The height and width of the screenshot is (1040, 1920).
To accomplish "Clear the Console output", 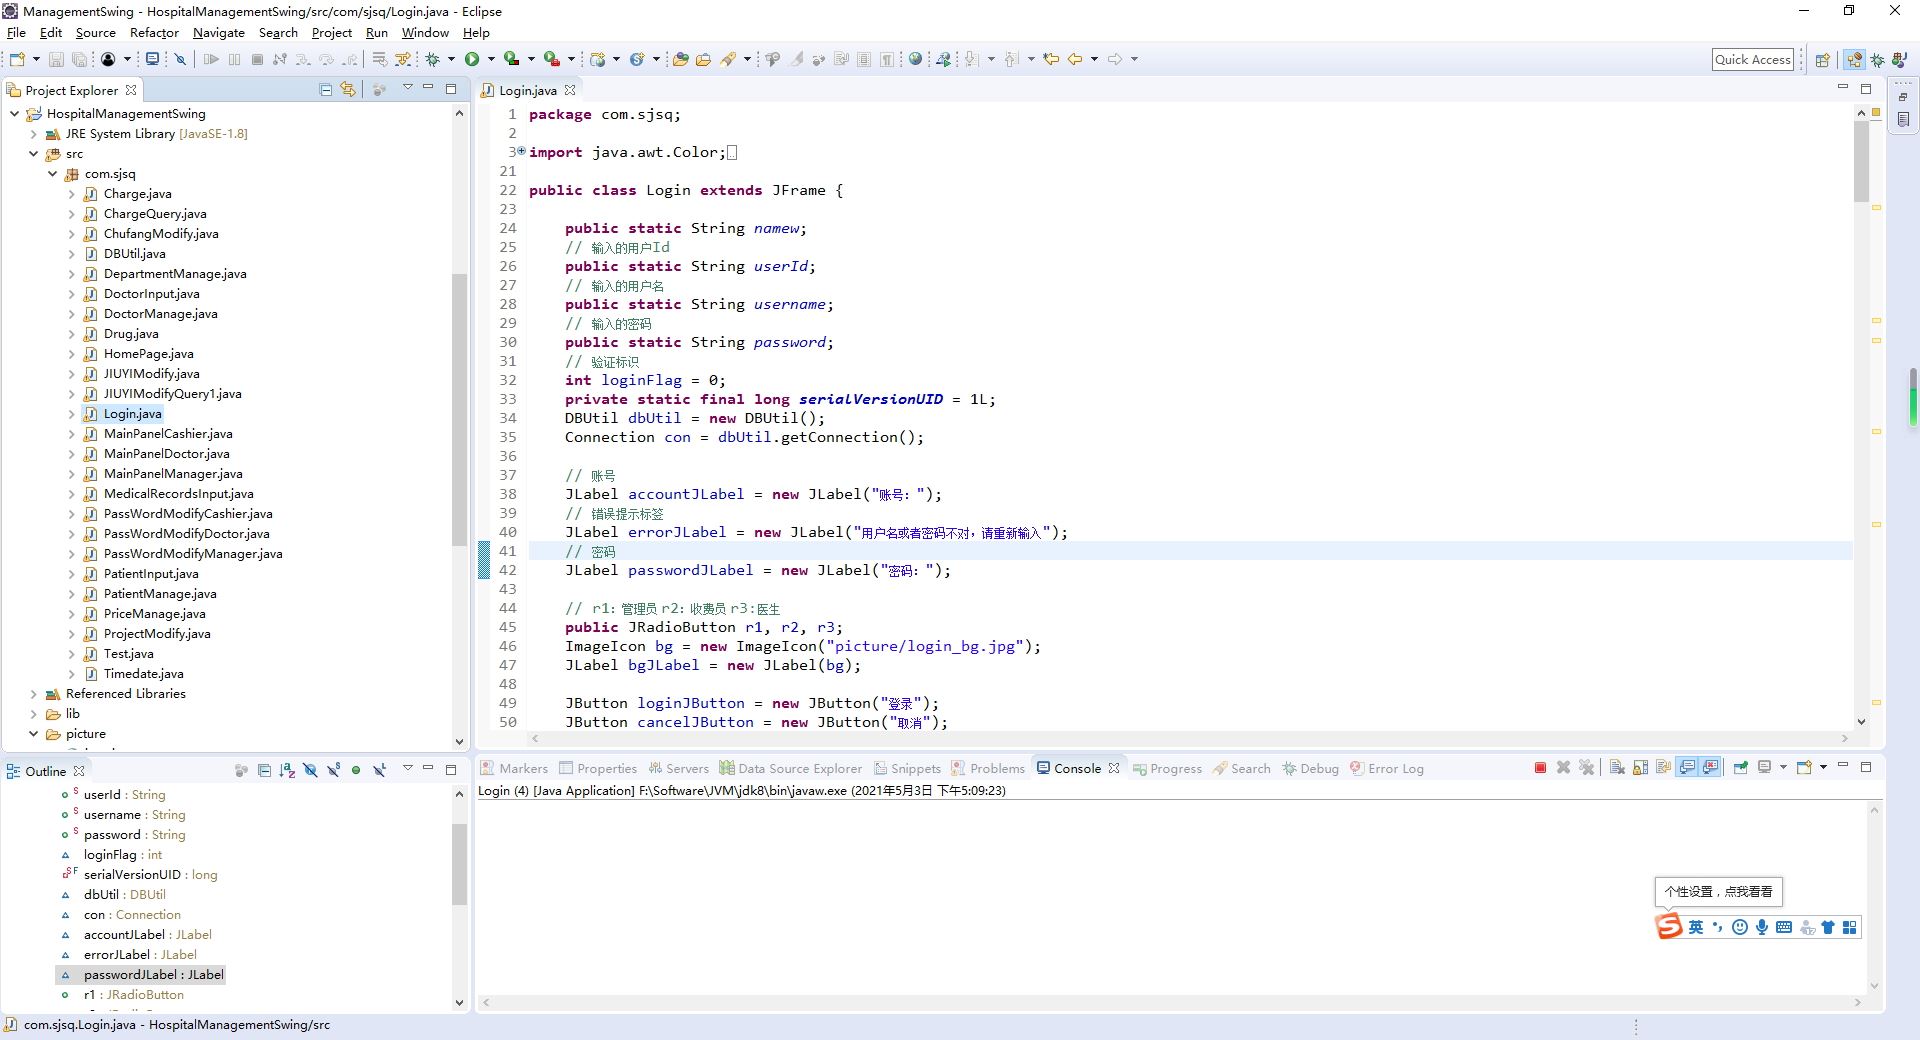I will coord(1614,768).
